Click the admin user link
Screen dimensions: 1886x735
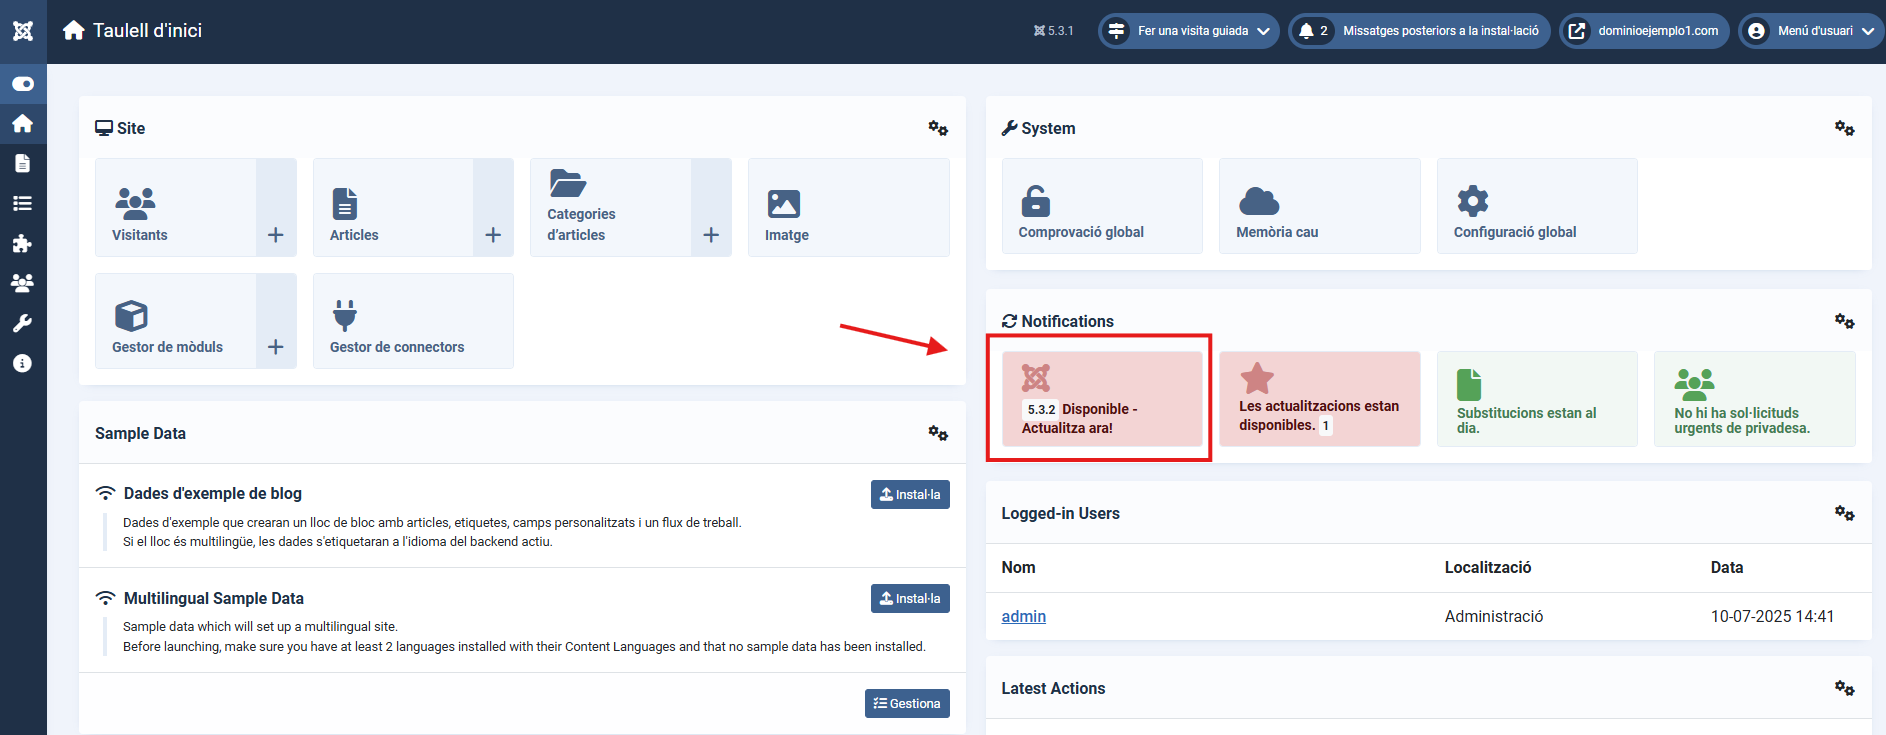[1023, 616]
